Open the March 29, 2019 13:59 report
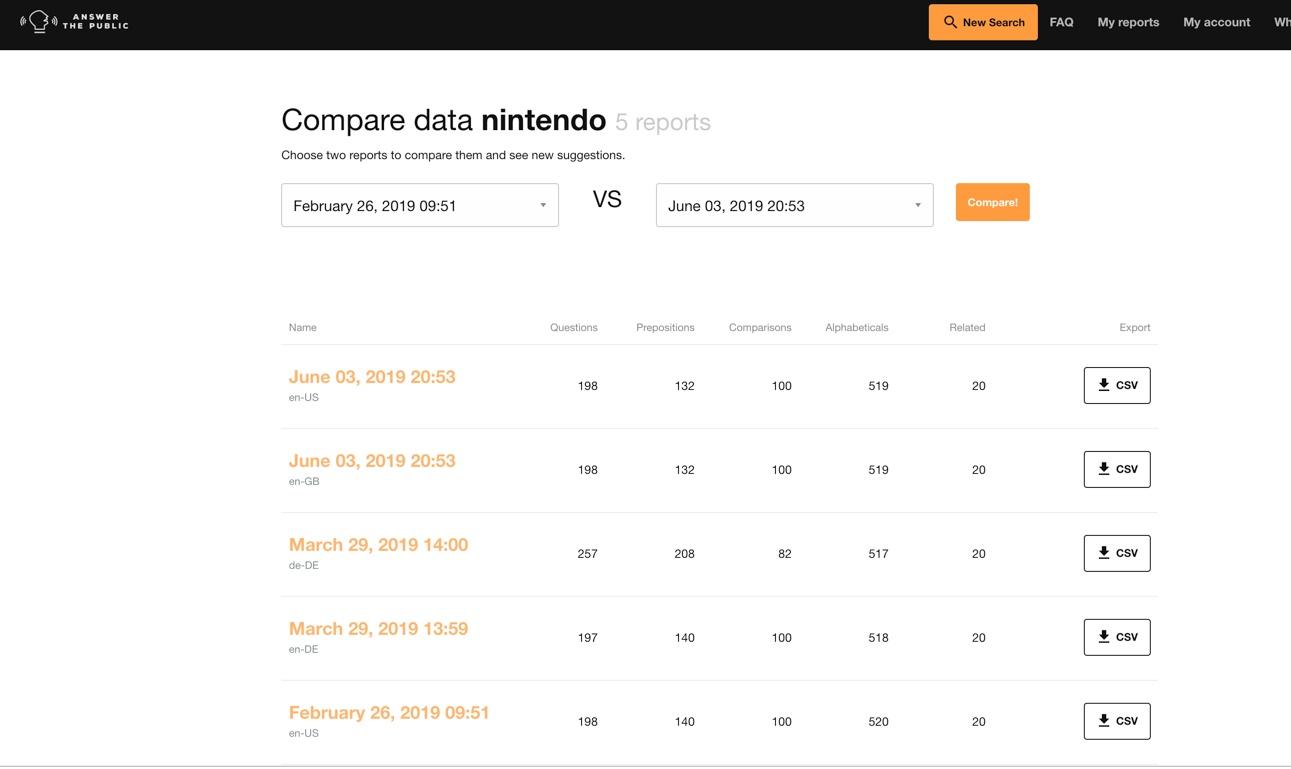This screenshot has height=769, width=1291. click(378, 629)
